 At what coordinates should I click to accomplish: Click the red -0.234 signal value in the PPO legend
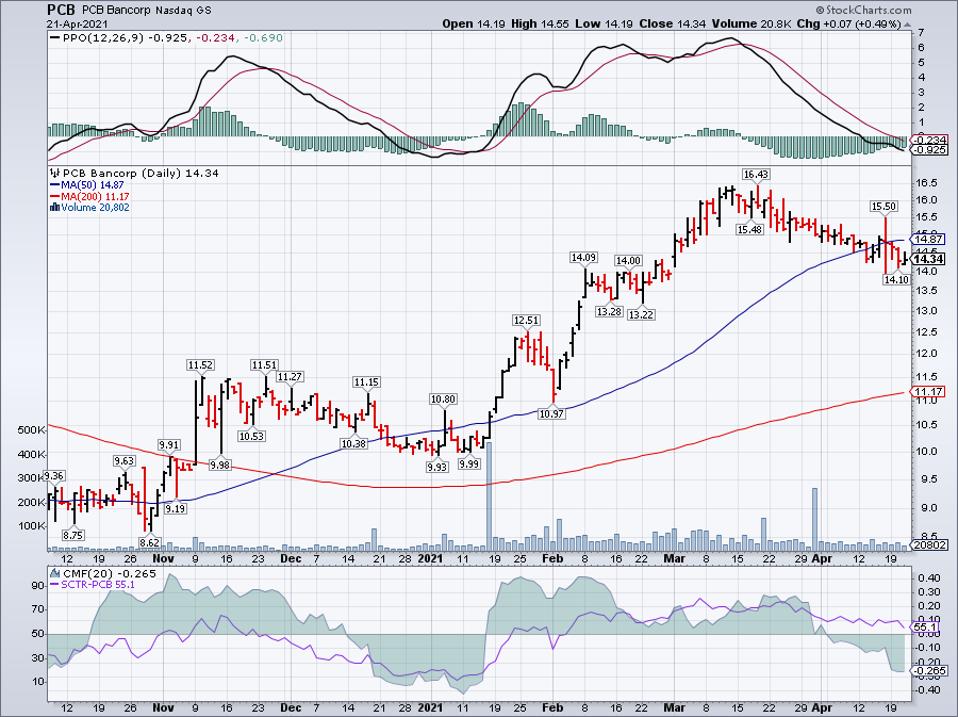216,38
